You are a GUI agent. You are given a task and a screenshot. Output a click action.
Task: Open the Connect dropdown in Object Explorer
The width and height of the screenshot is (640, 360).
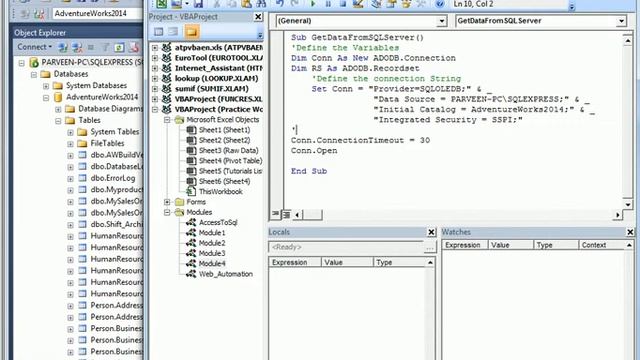34,47
